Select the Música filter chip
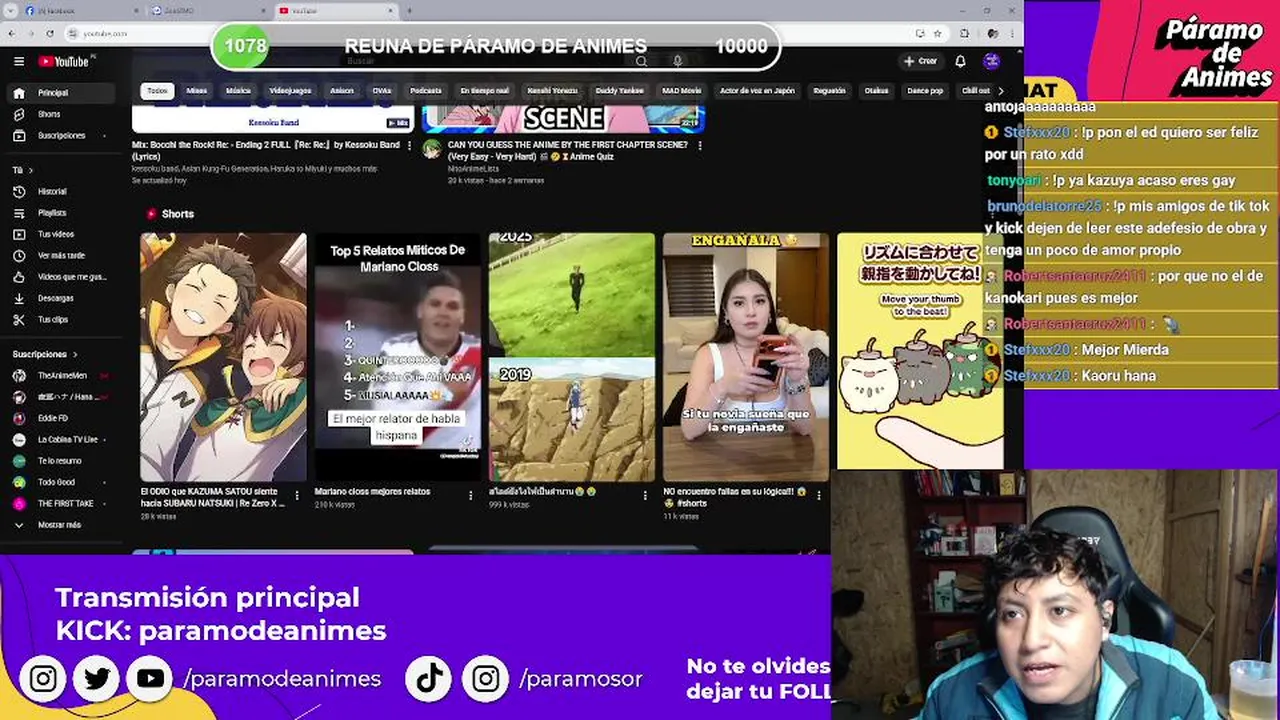 pos(238,91)
